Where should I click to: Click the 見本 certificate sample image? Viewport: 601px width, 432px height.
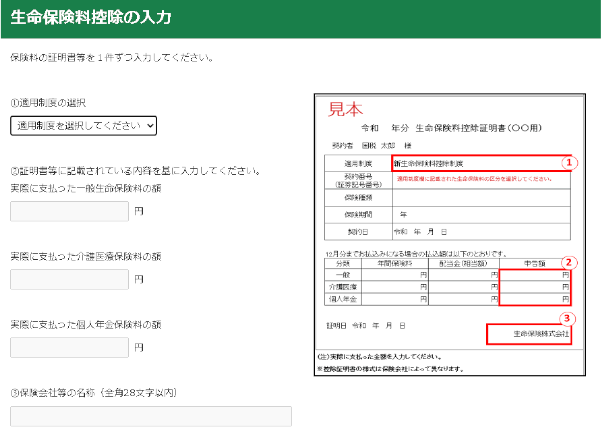point(450,235)
